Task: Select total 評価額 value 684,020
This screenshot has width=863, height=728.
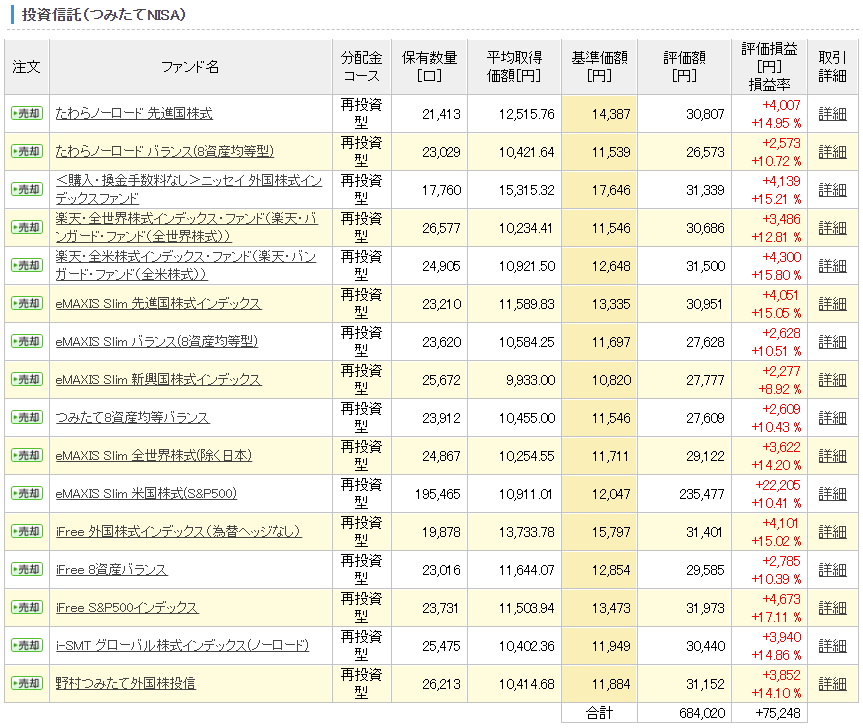Action: (x=702, y=713)
